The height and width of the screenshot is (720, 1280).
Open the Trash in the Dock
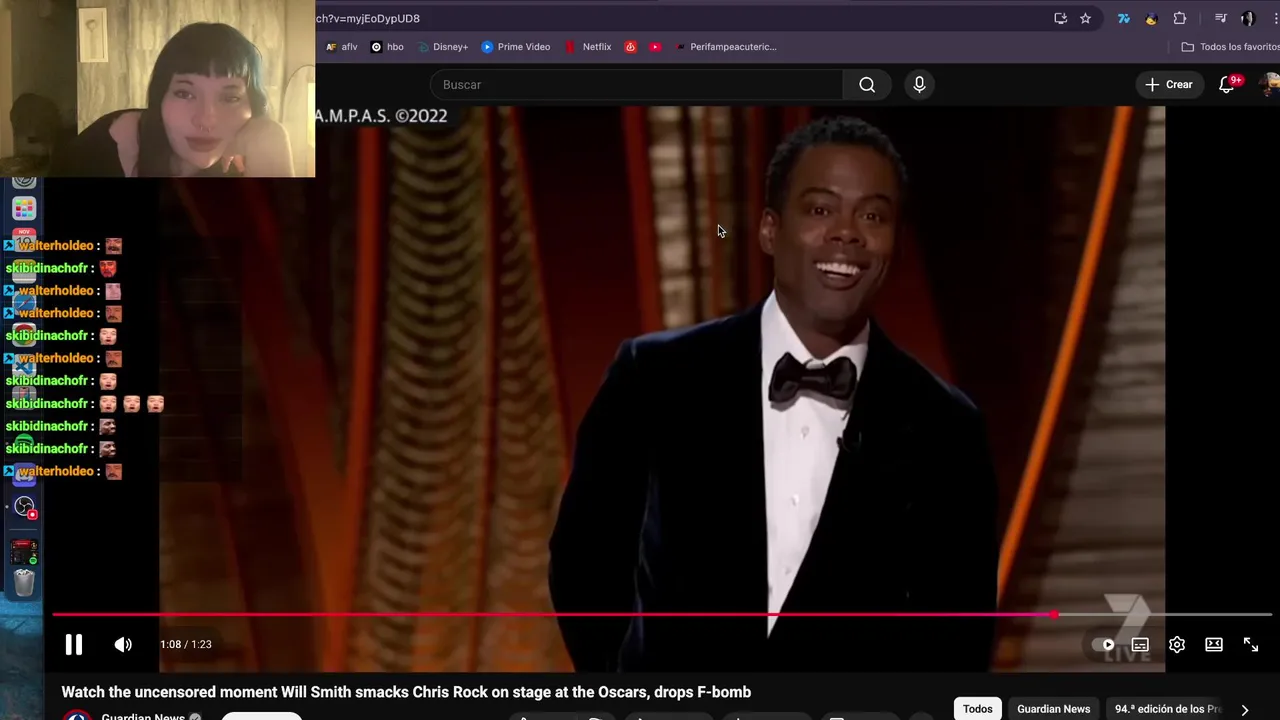coord(24,581)
